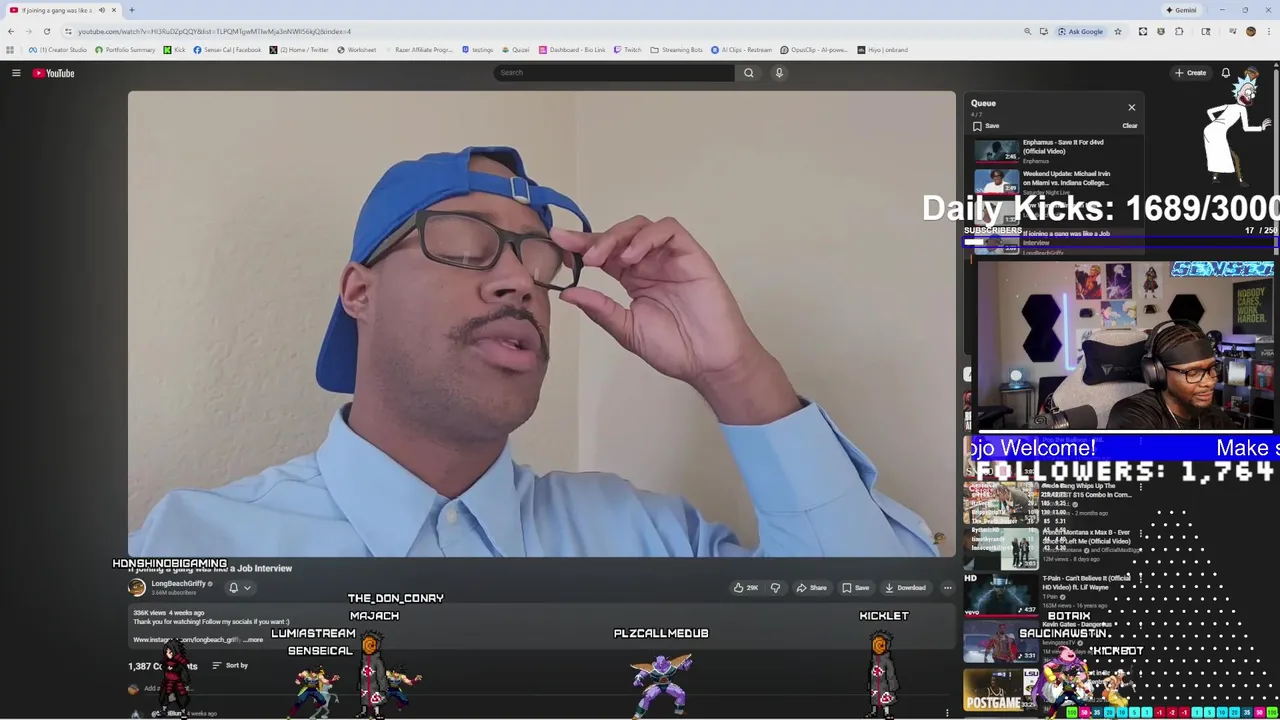Open a new browser tab
Viewport: 1280px width, 720px height.
(x=131, y=10)
